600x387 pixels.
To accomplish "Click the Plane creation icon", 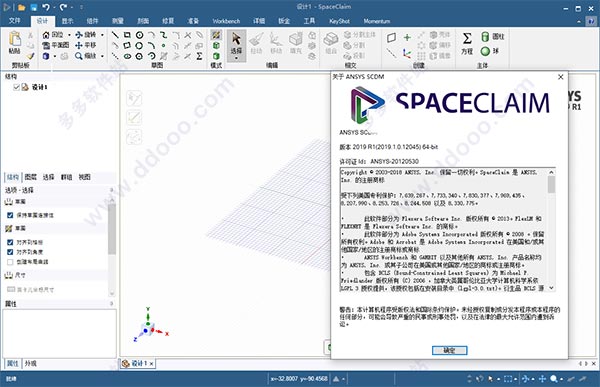I will pyautogui.click(x=391, y=38).
